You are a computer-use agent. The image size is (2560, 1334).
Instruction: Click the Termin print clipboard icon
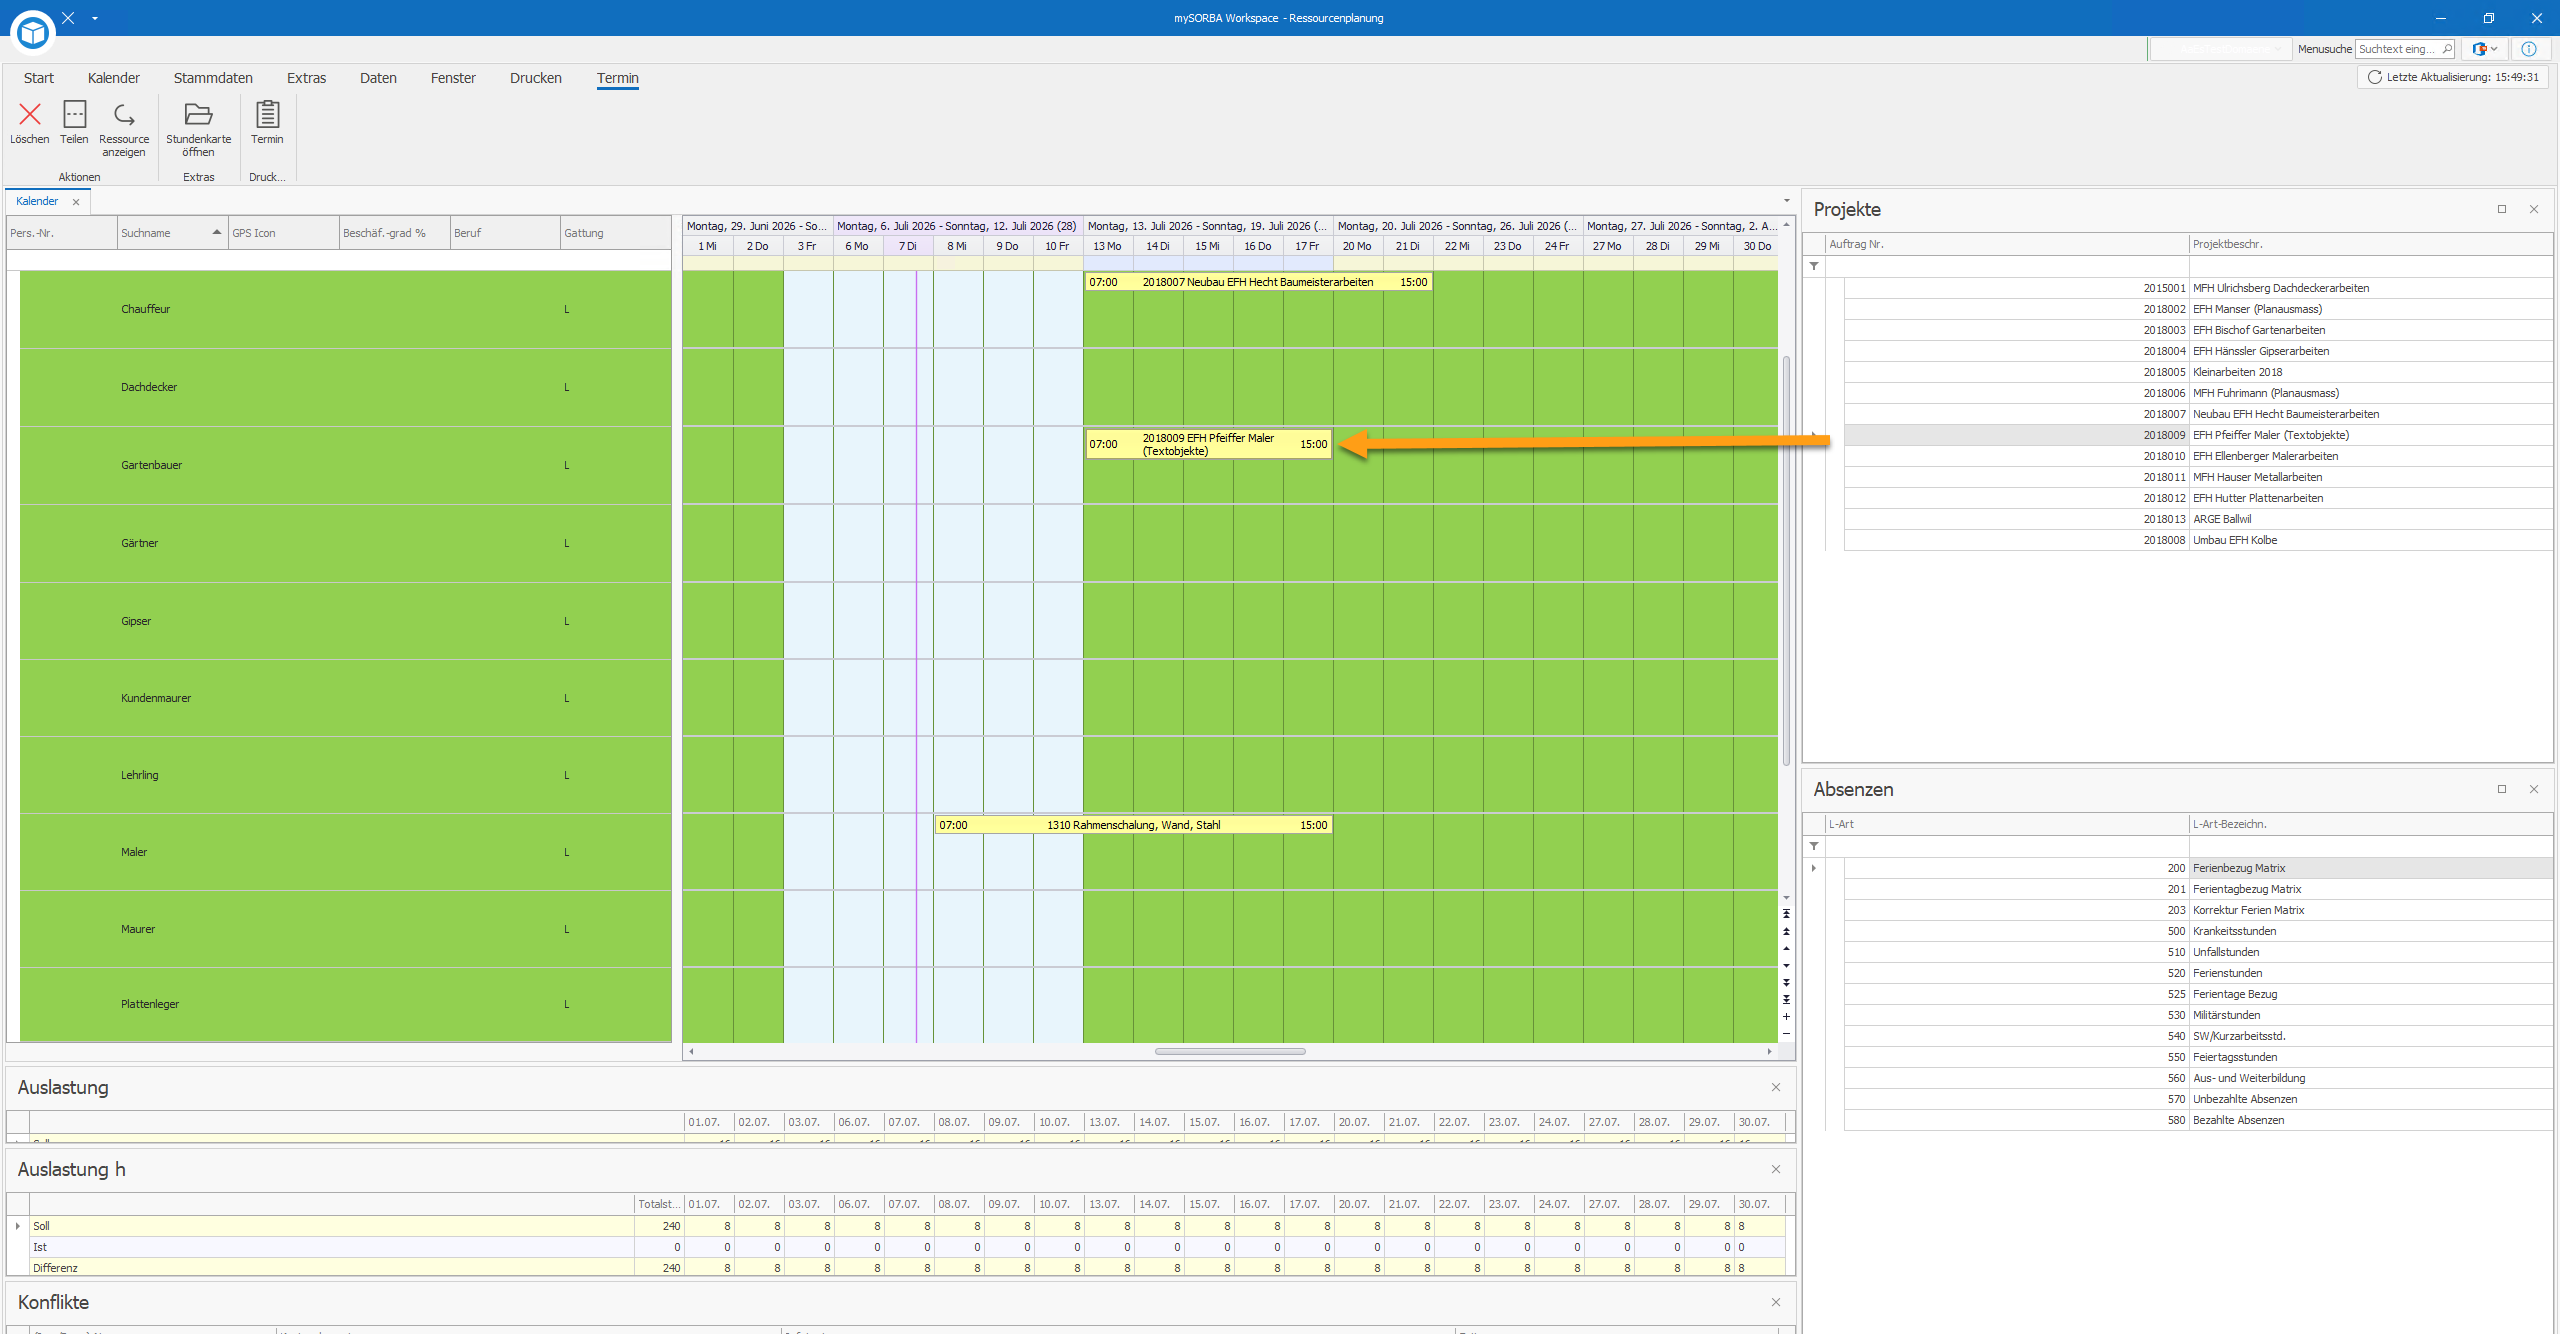coord(267,114)
